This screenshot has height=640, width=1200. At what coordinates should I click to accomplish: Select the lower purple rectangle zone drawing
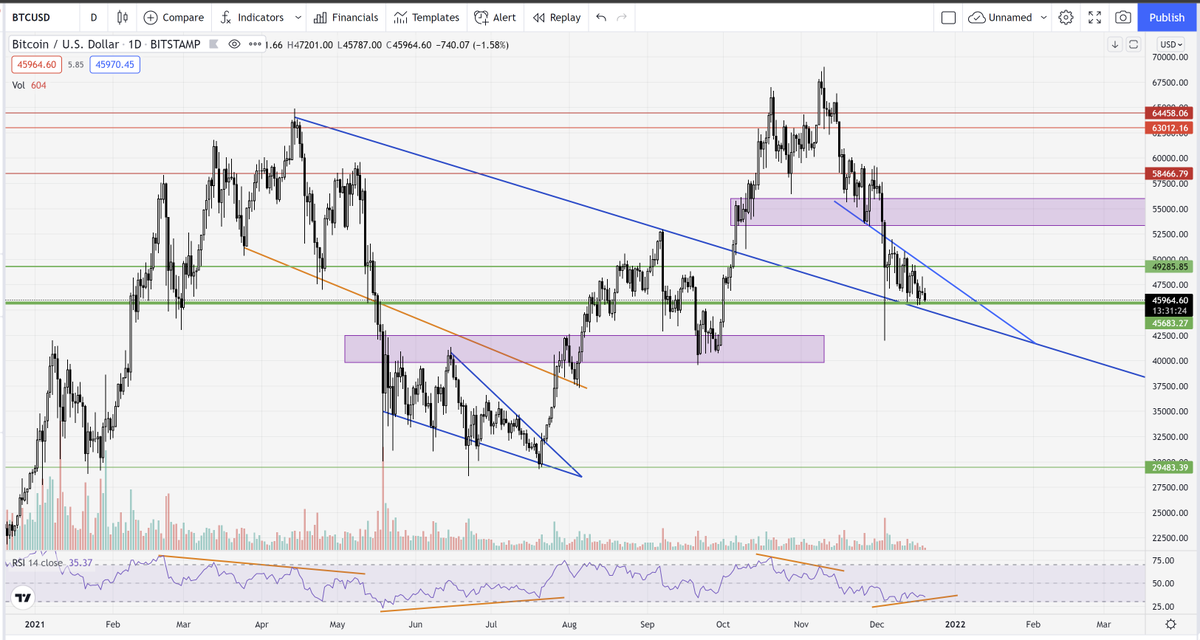point(584,348)
